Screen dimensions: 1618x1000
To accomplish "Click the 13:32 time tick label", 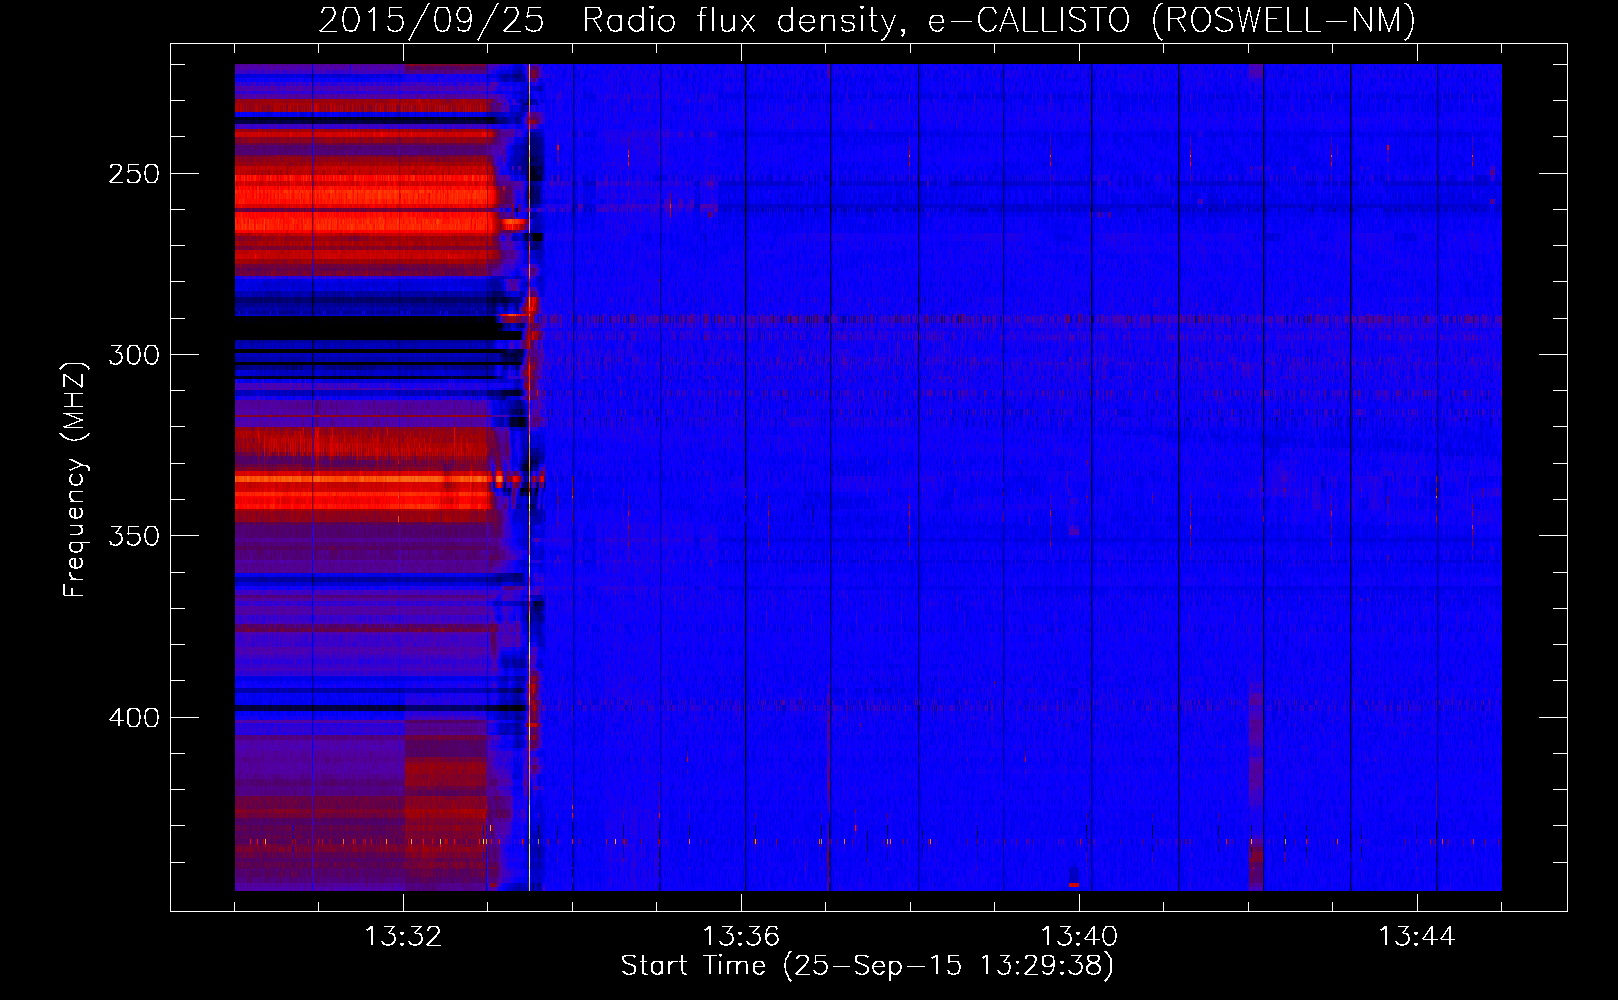I will point(403,936).
